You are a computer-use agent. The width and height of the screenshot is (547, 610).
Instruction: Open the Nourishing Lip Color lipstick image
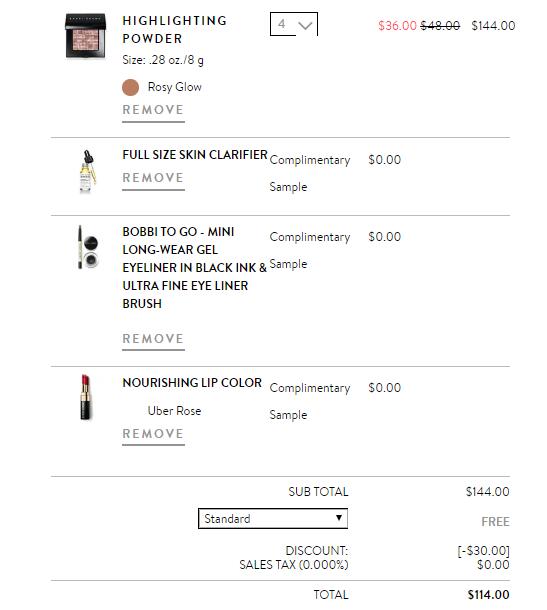click(x=85, y=397)
